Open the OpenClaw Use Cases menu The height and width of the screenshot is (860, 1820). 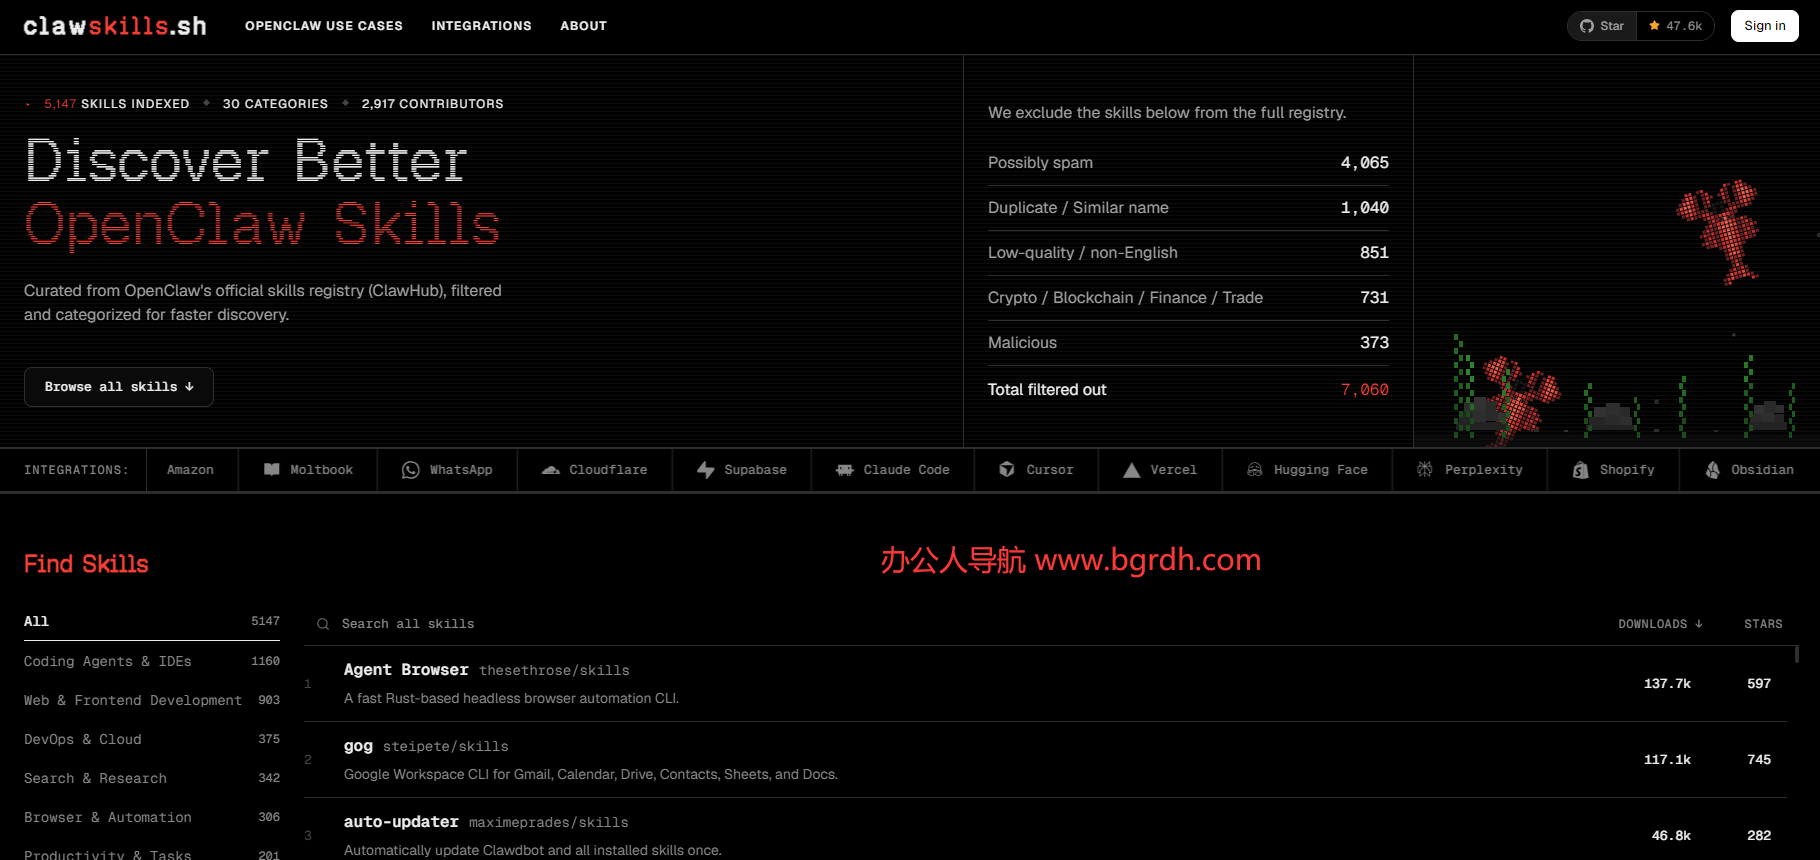coord(324,26)
